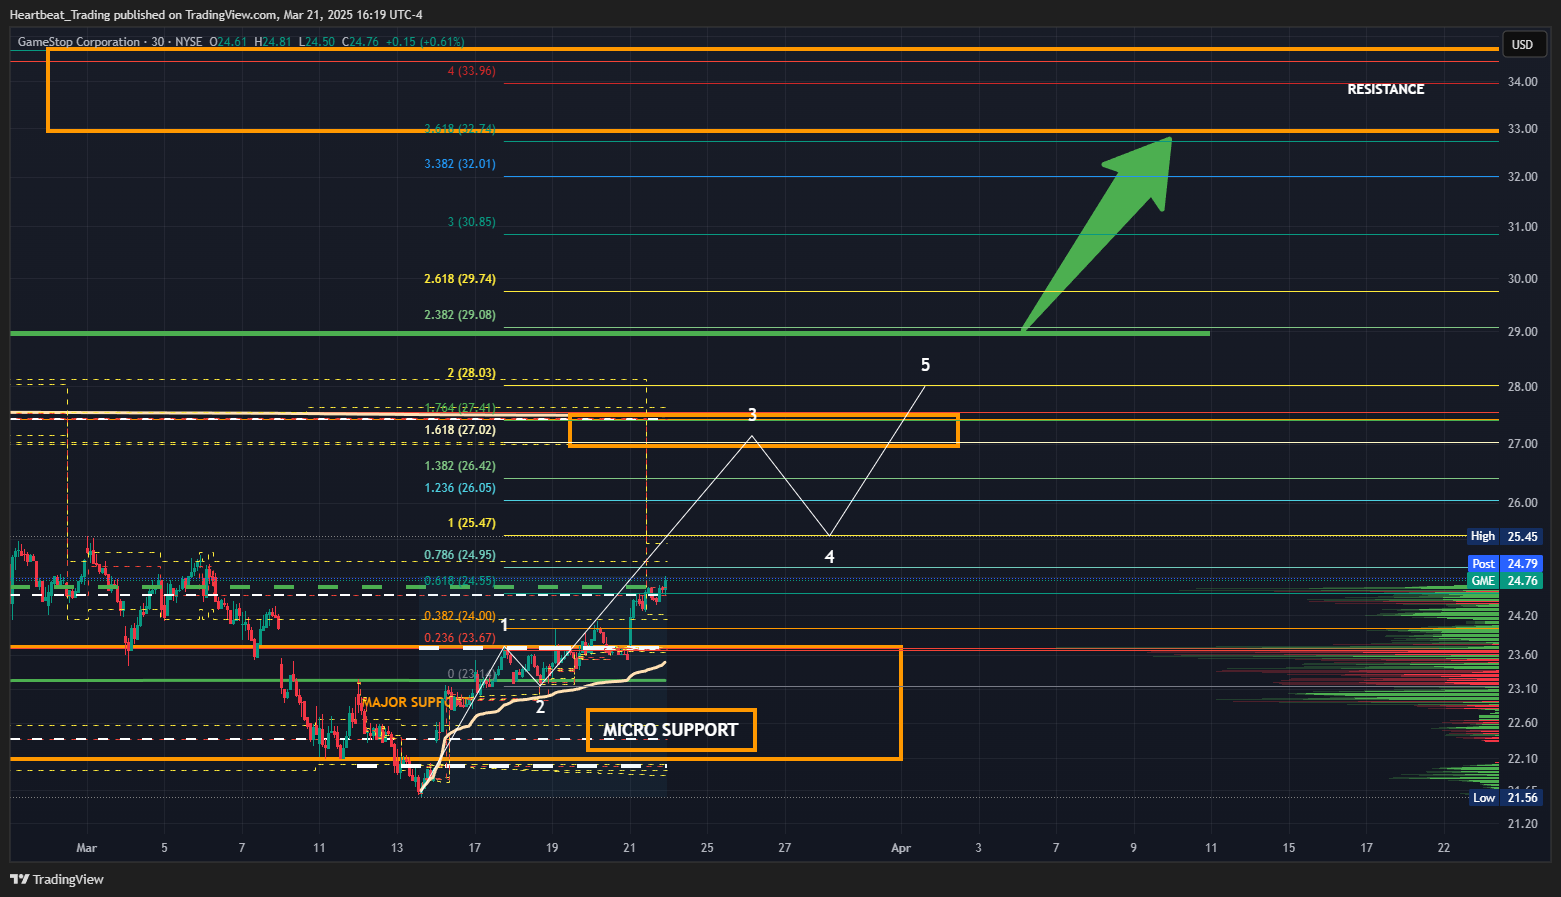Select the 3.382 (32.01) Fibonacci label
The height and width of the screenshot is (897, 1561).
pos(460,164)
